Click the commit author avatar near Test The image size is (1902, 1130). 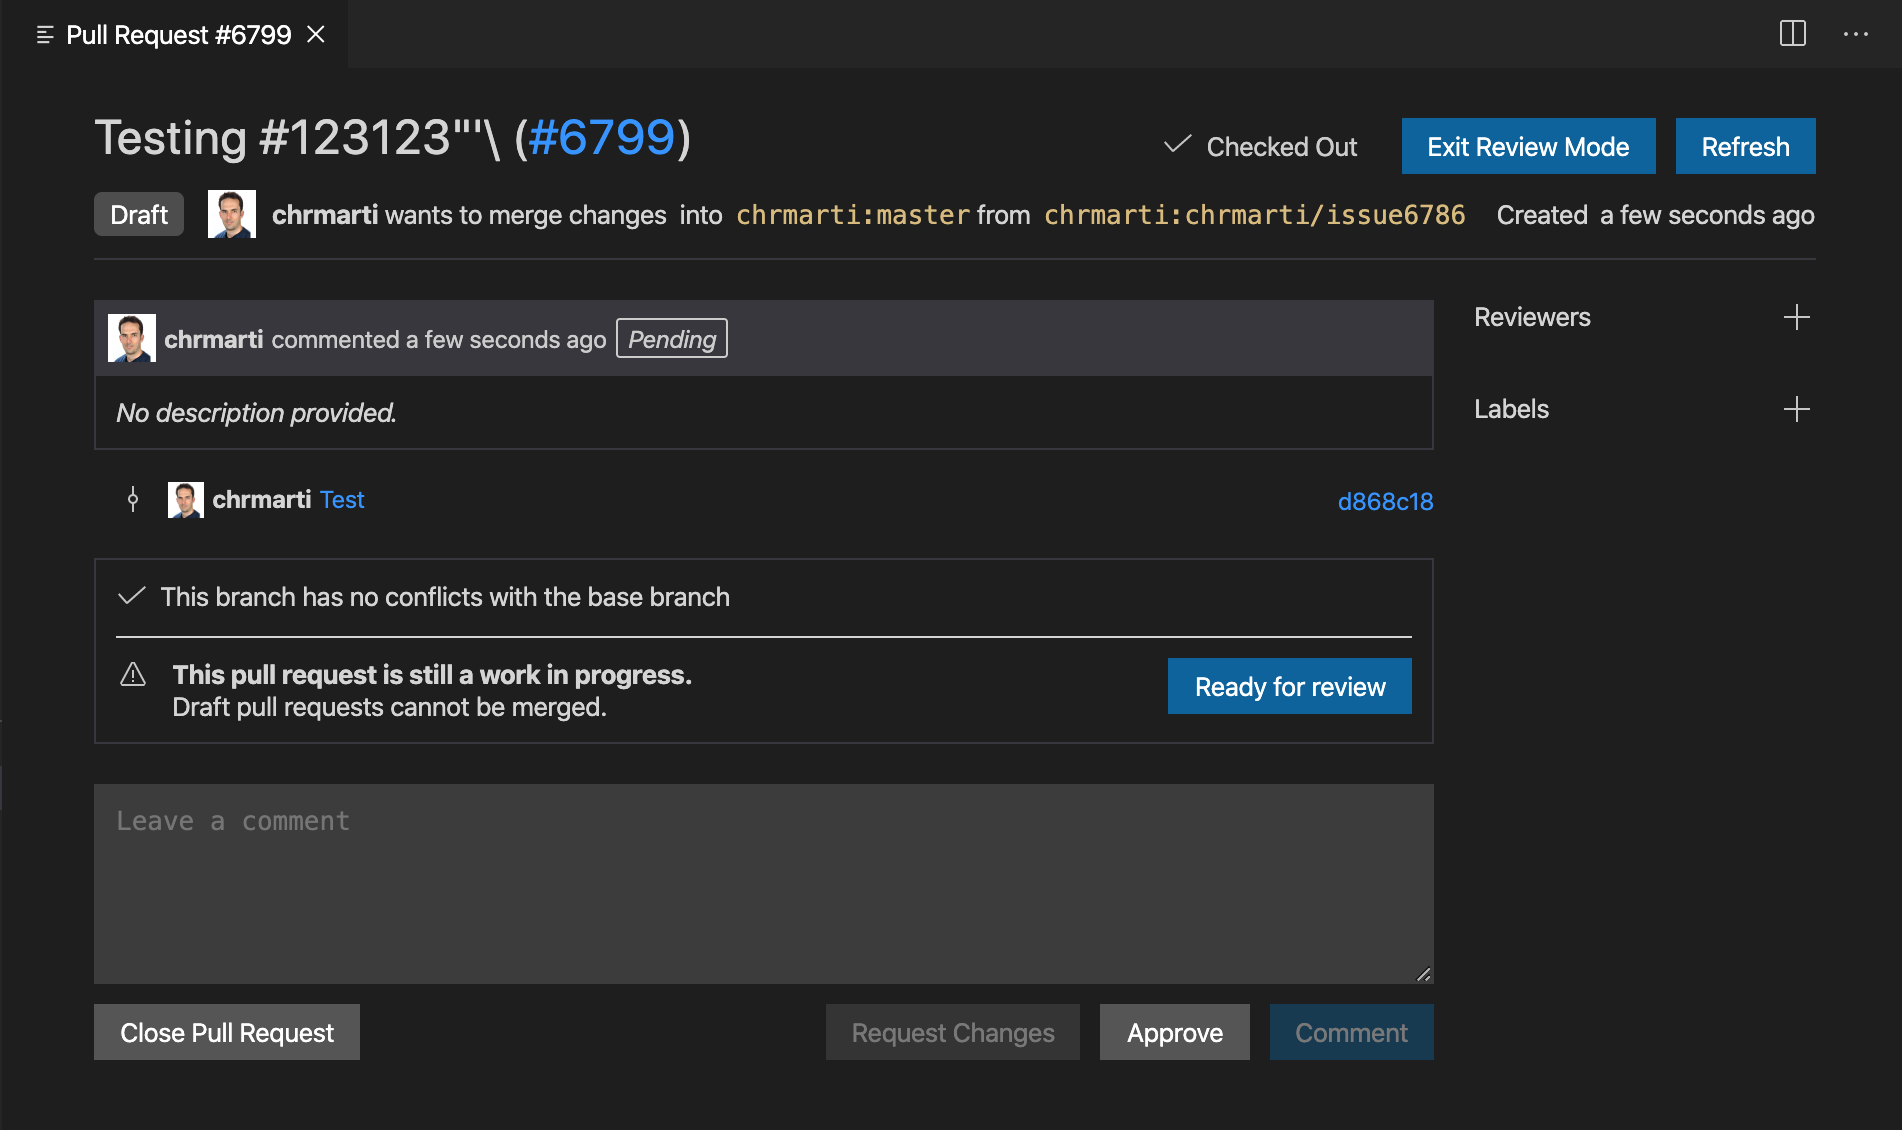click(x=185, y=499)
